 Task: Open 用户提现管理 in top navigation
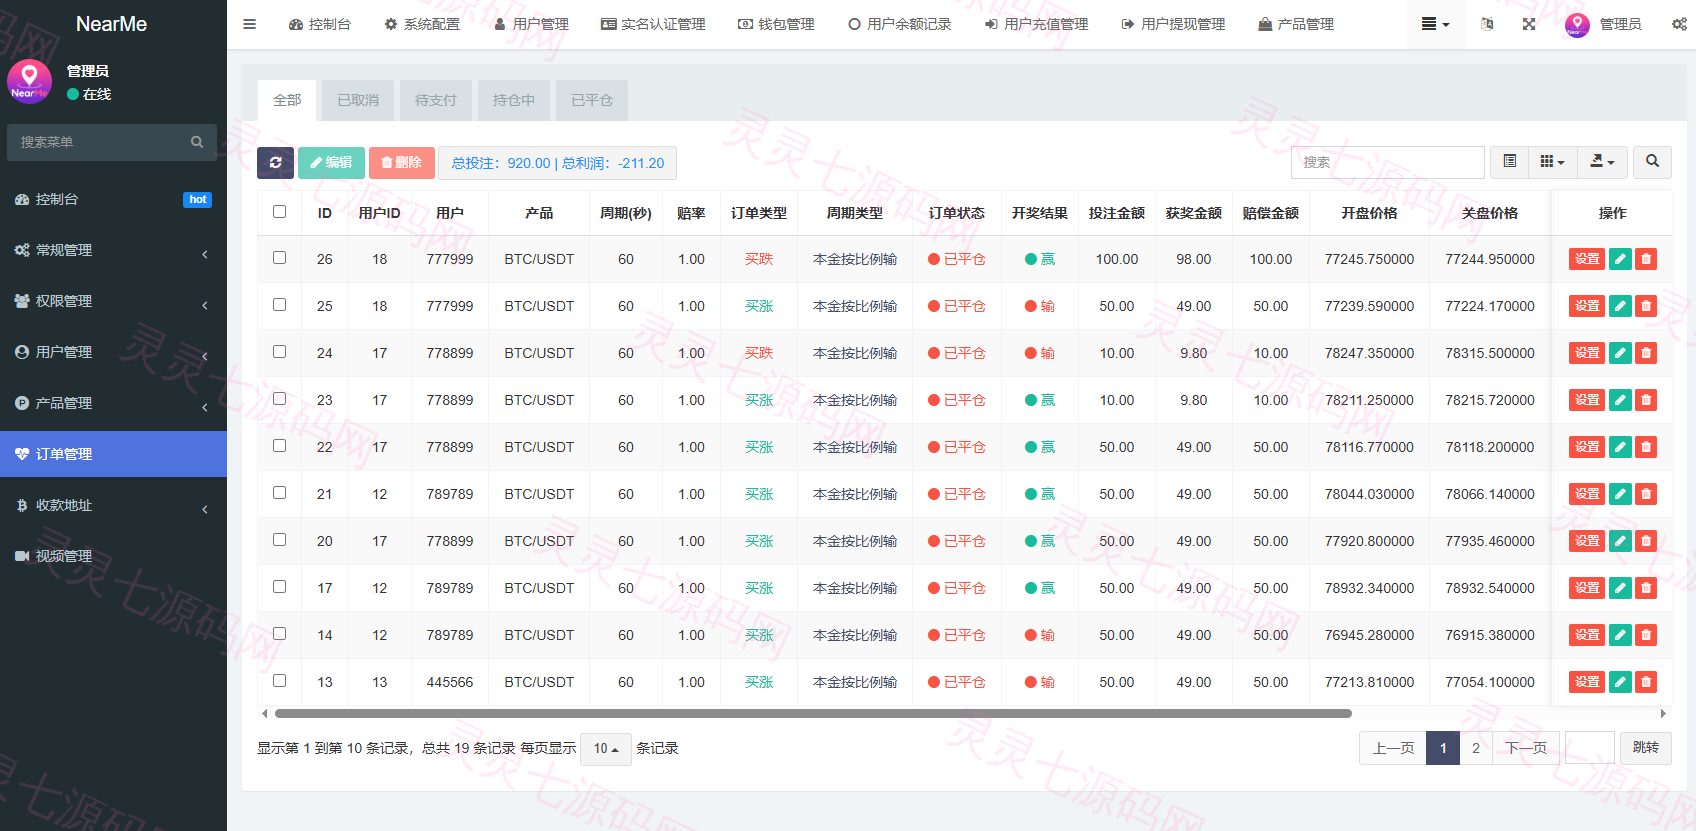click(1173, 24)
